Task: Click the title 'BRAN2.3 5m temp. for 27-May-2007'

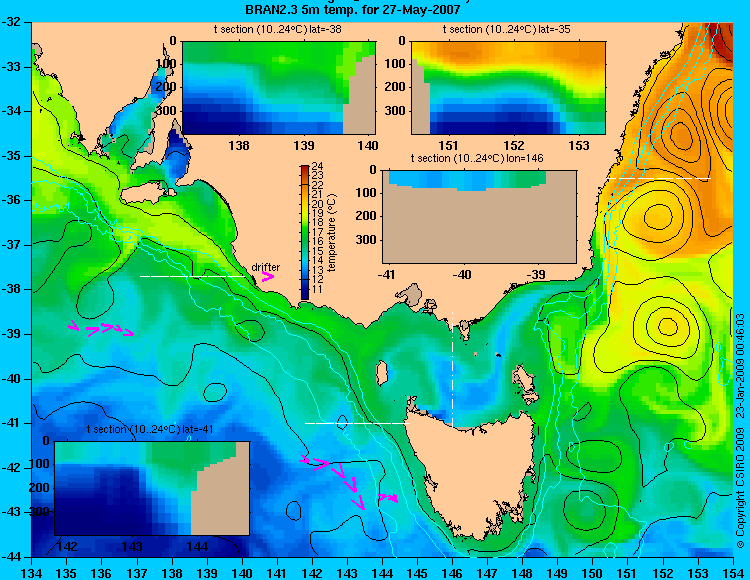Action: 353,10
